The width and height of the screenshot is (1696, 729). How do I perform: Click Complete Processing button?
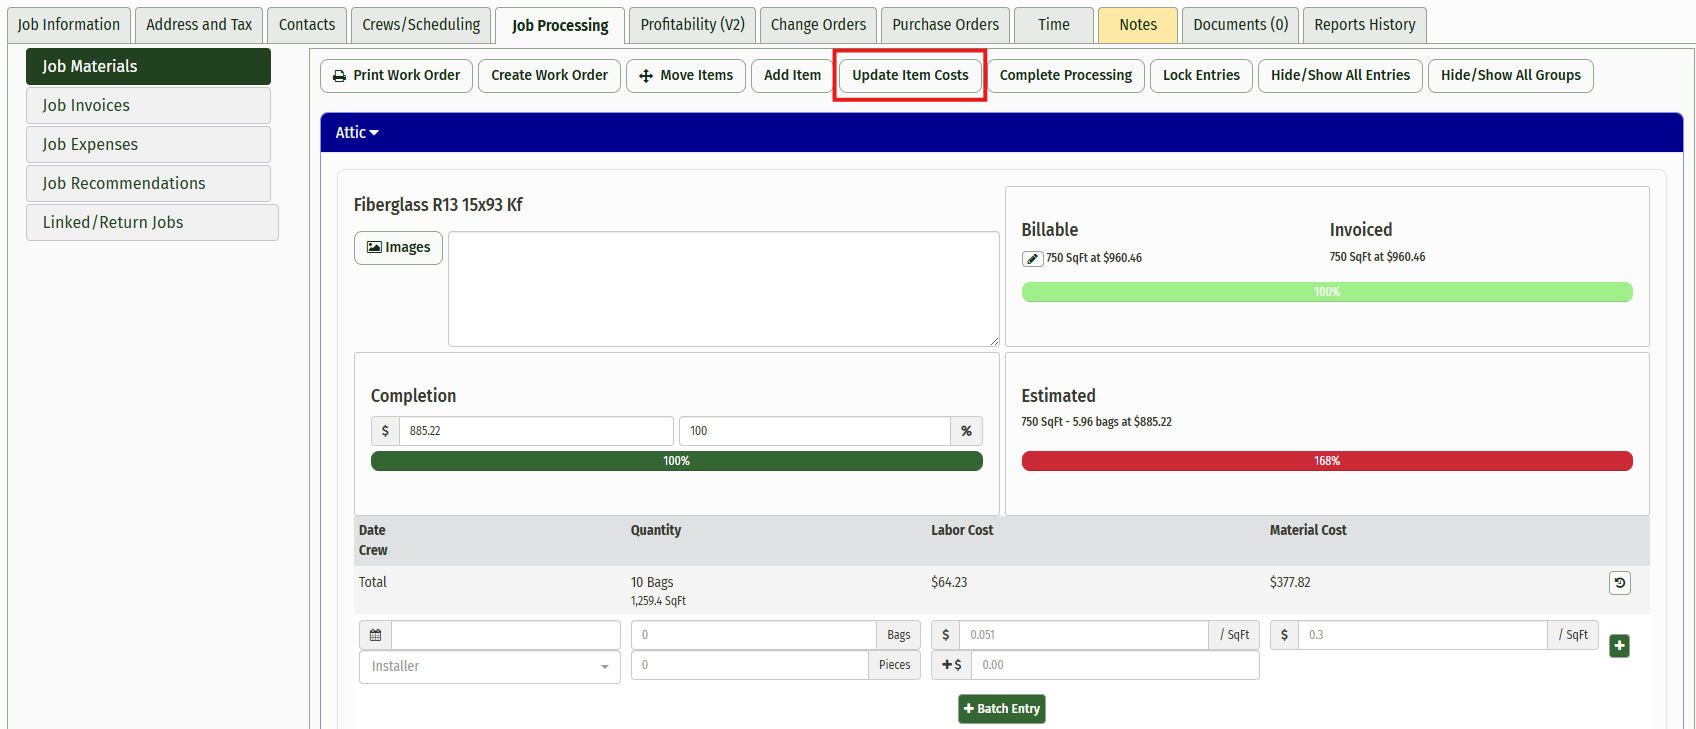tap(1065, 76)
